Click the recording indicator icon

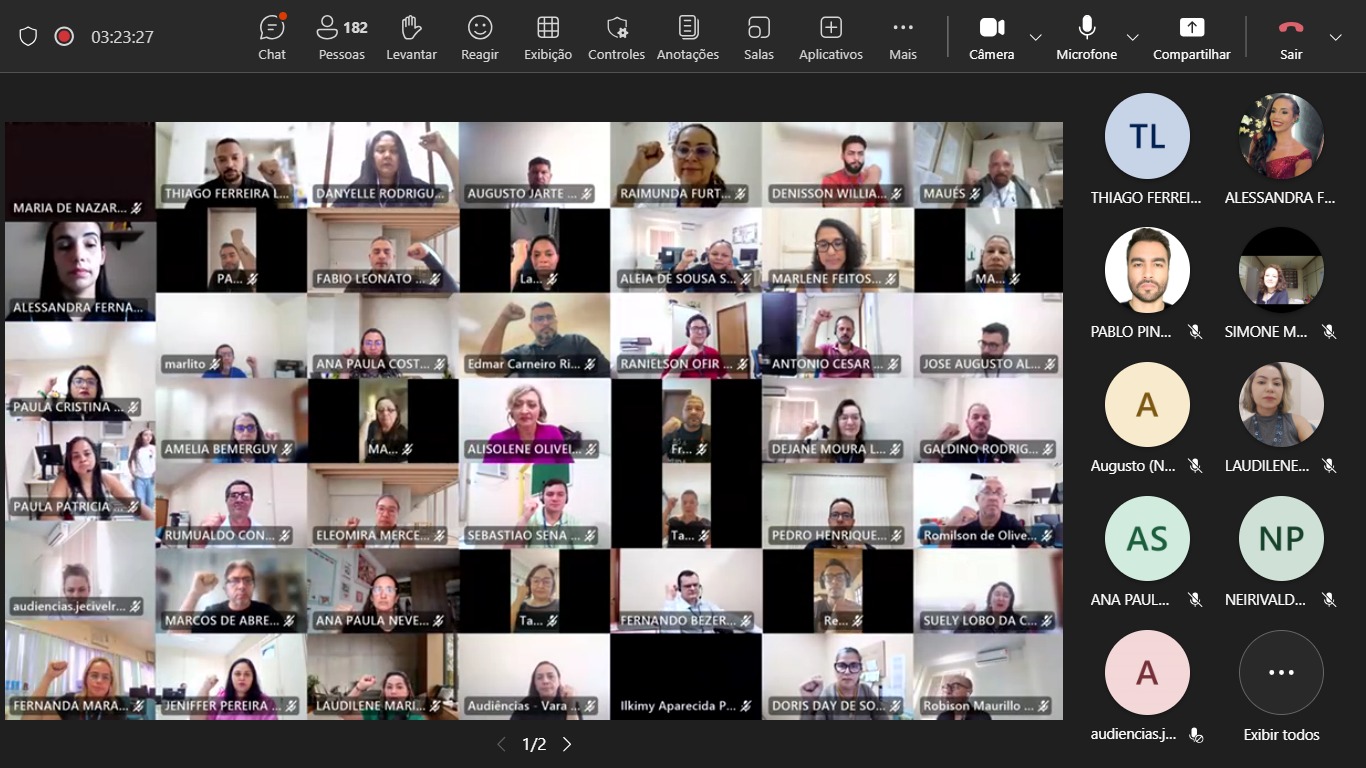click(x=64, y=37)
